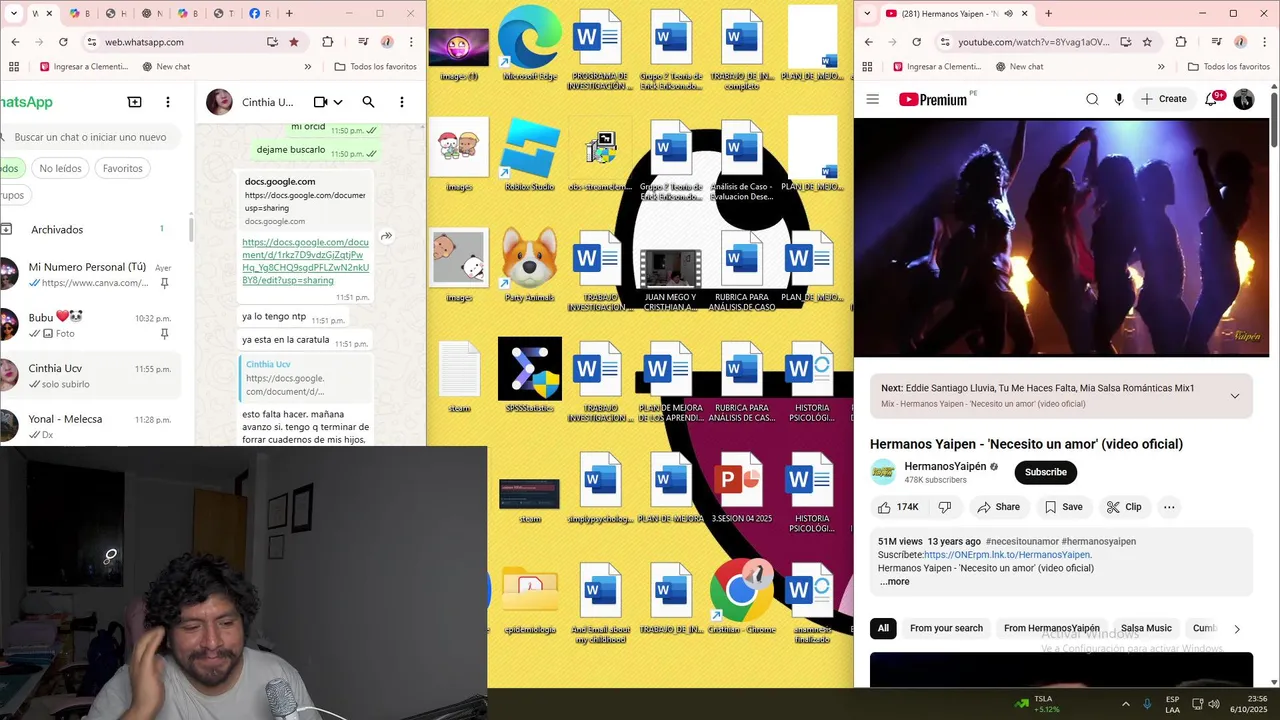Go to YouTube Premium home logo

(933, 99)
